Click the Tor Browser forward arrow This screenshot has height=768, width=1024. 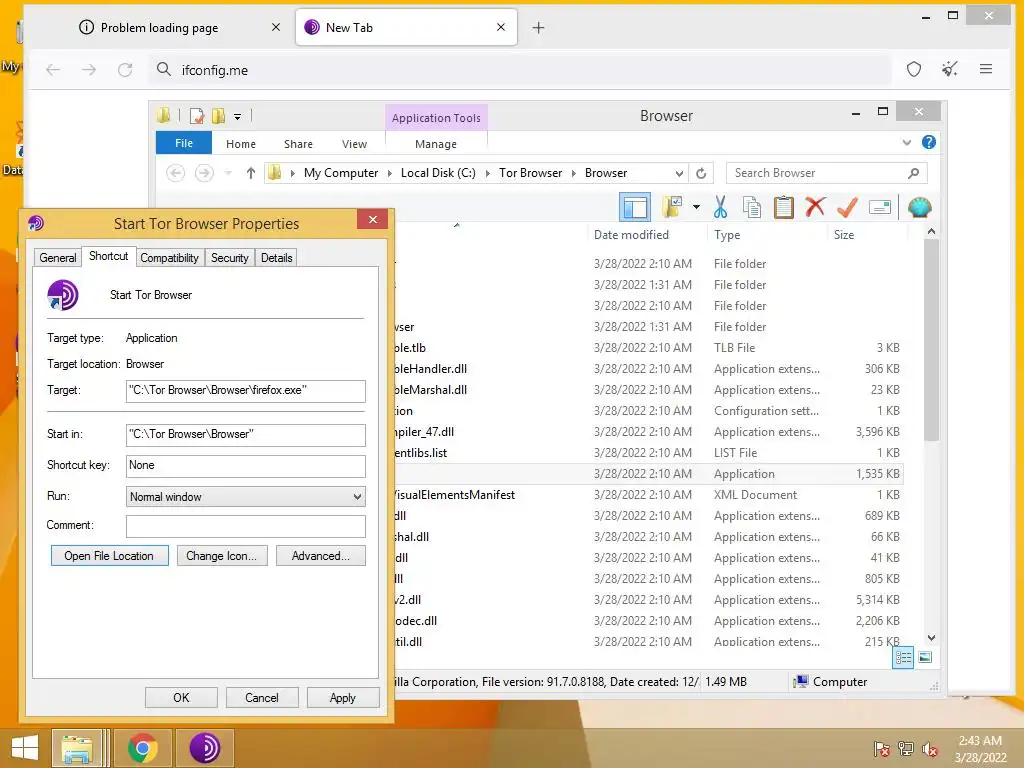click(x=89, y=70)
